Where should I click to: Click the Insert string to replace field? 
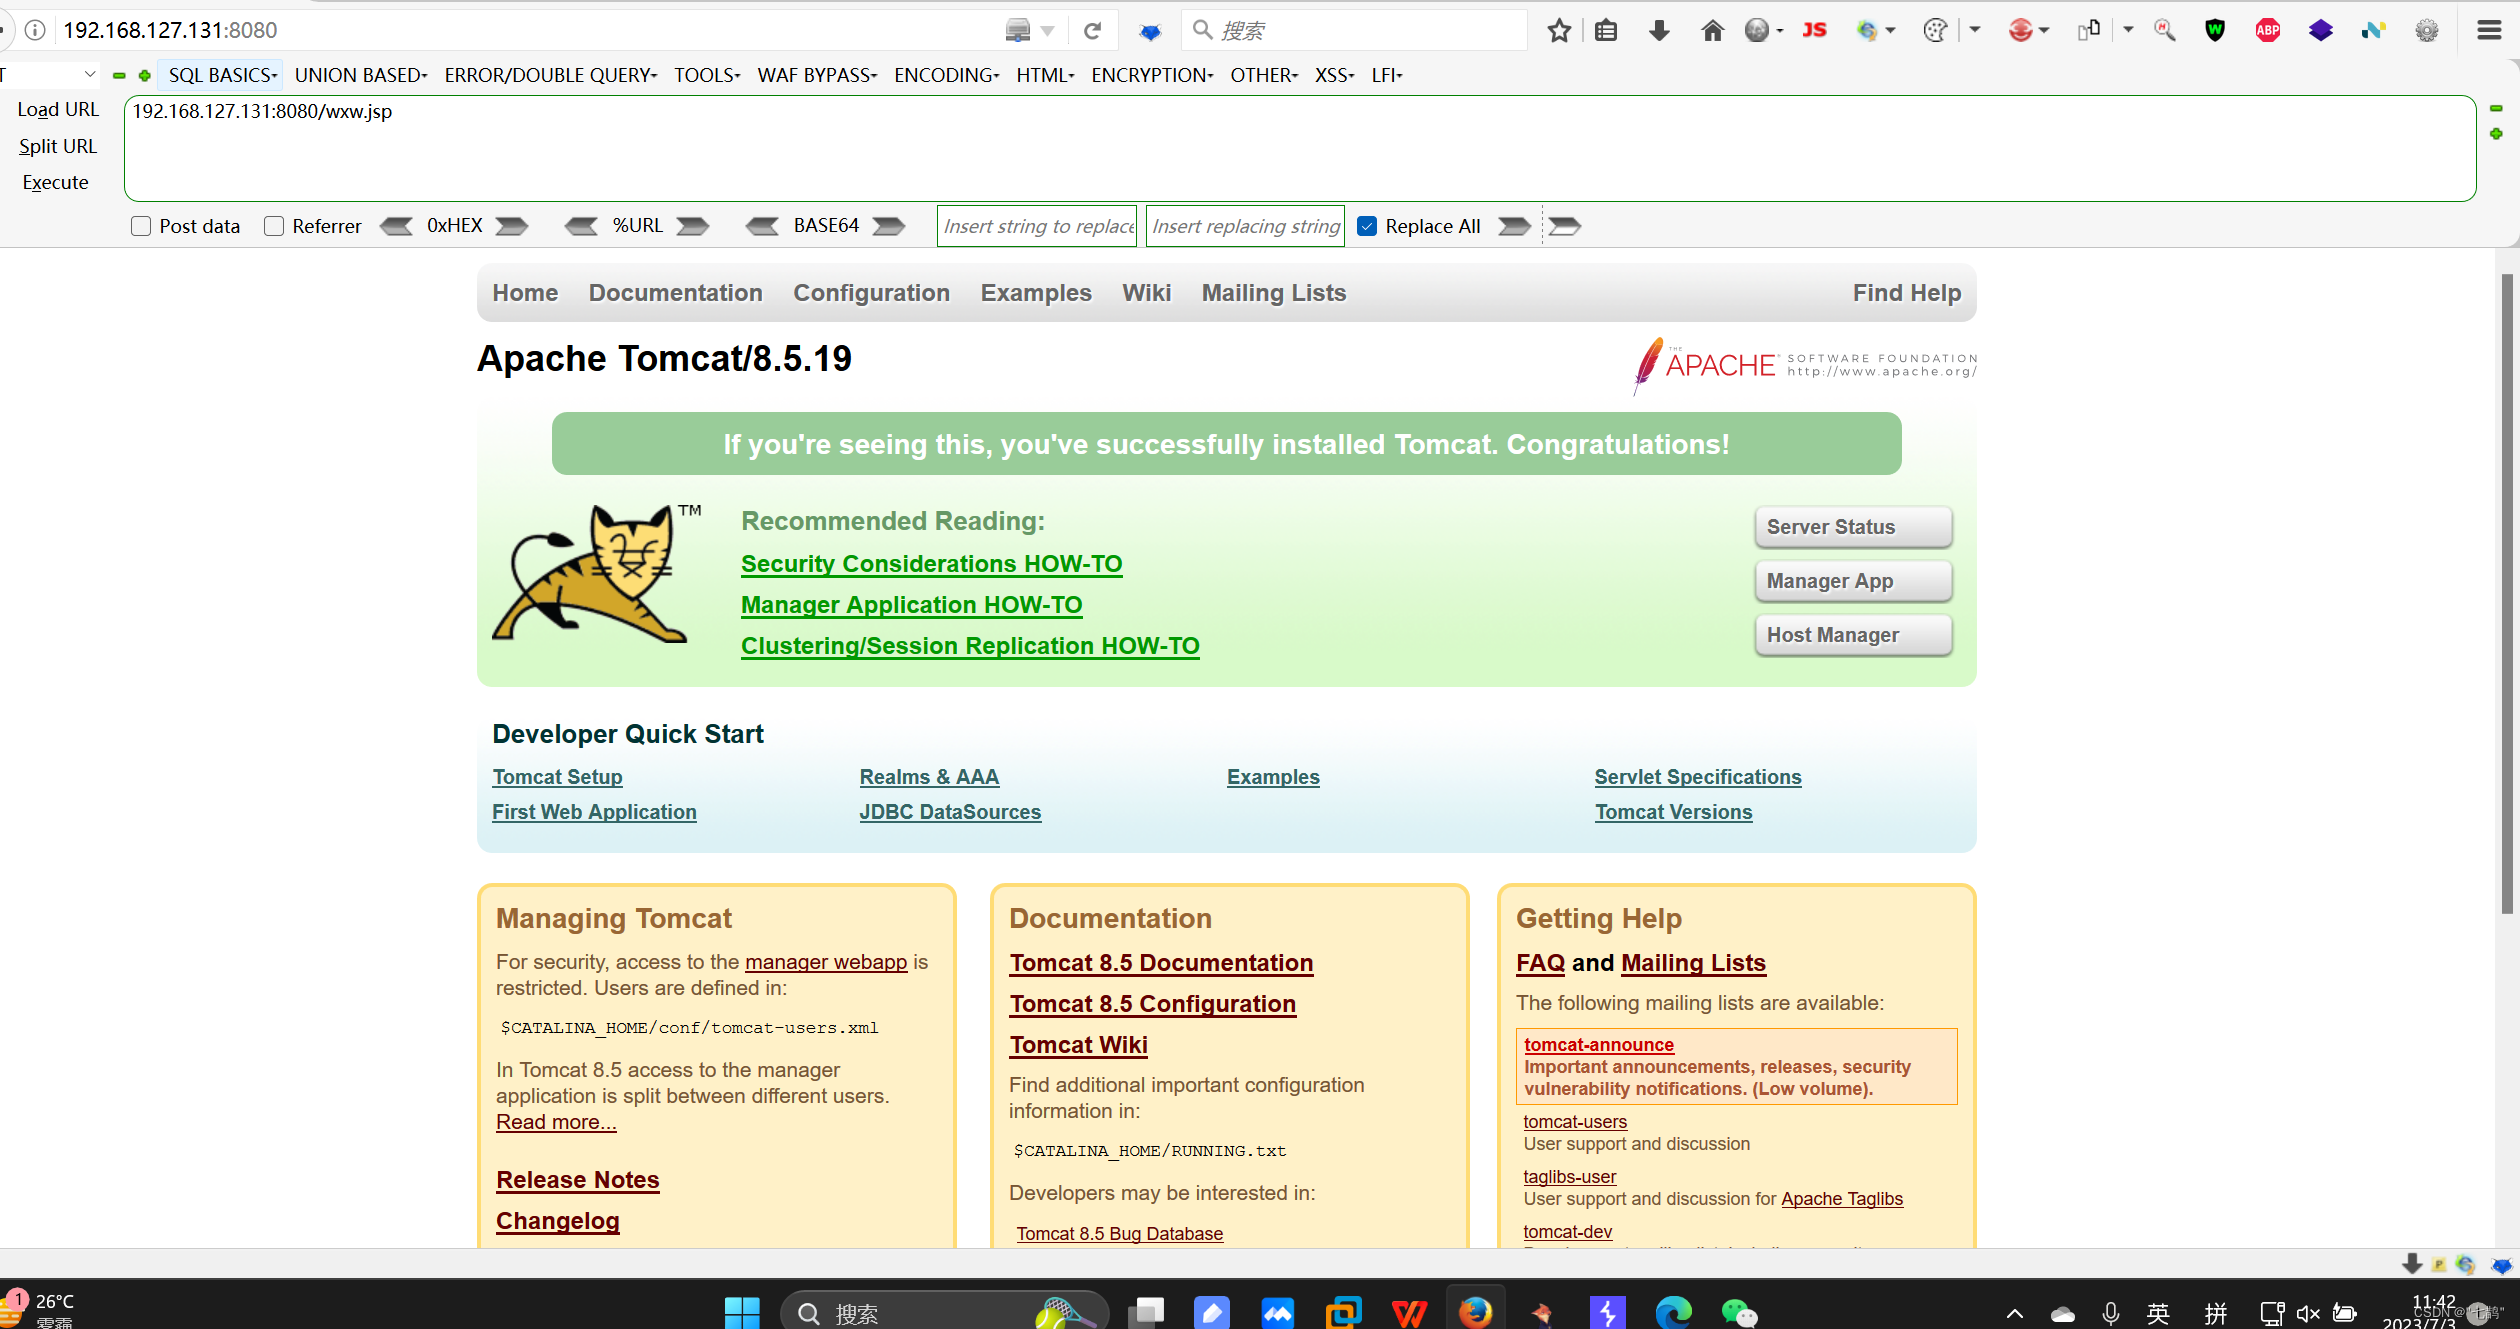point(1036,226)
